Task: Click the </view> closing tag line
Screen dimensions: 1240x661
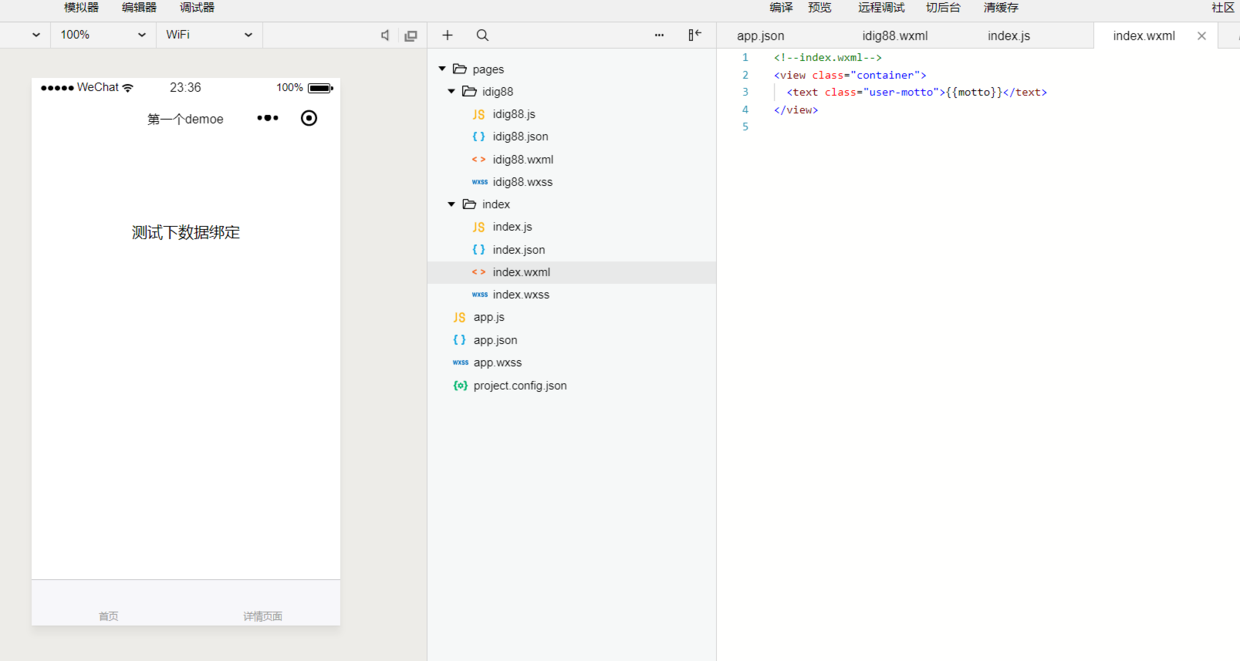Action: pyautogui.click(x=796, y=110)
